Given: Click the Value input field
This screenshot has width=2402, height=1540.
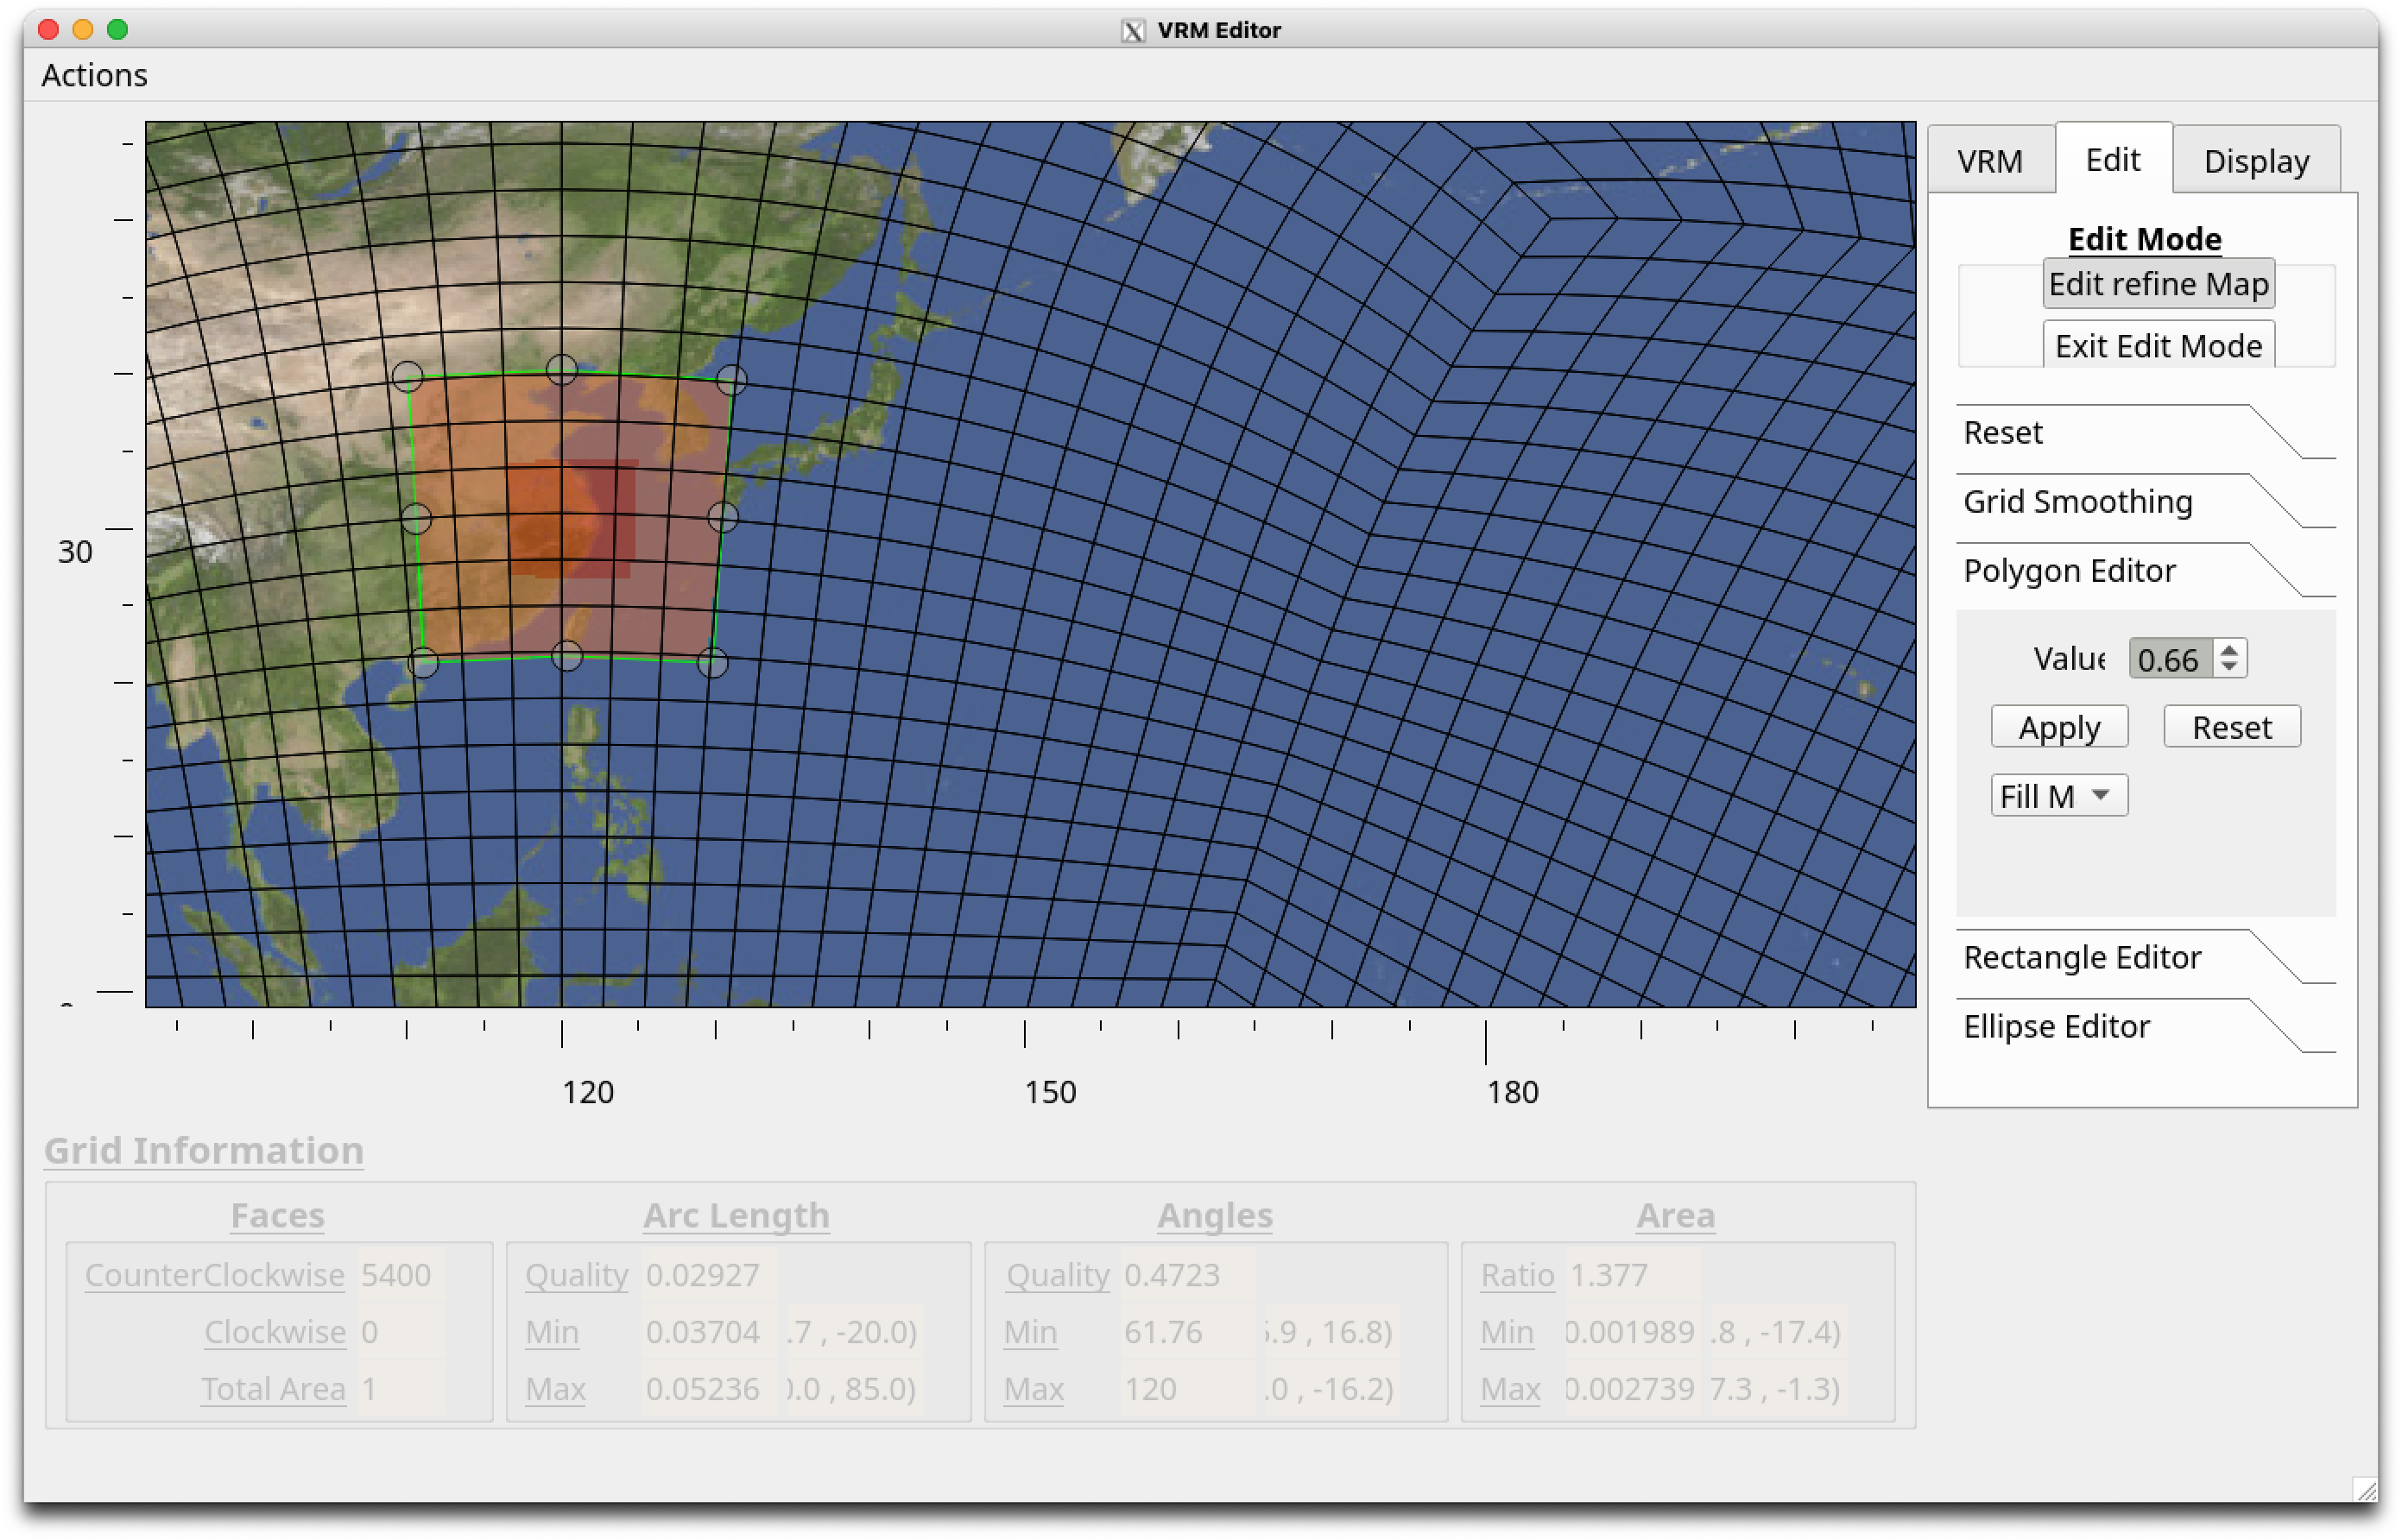Looking at the screenshot, I should 2170,660.
